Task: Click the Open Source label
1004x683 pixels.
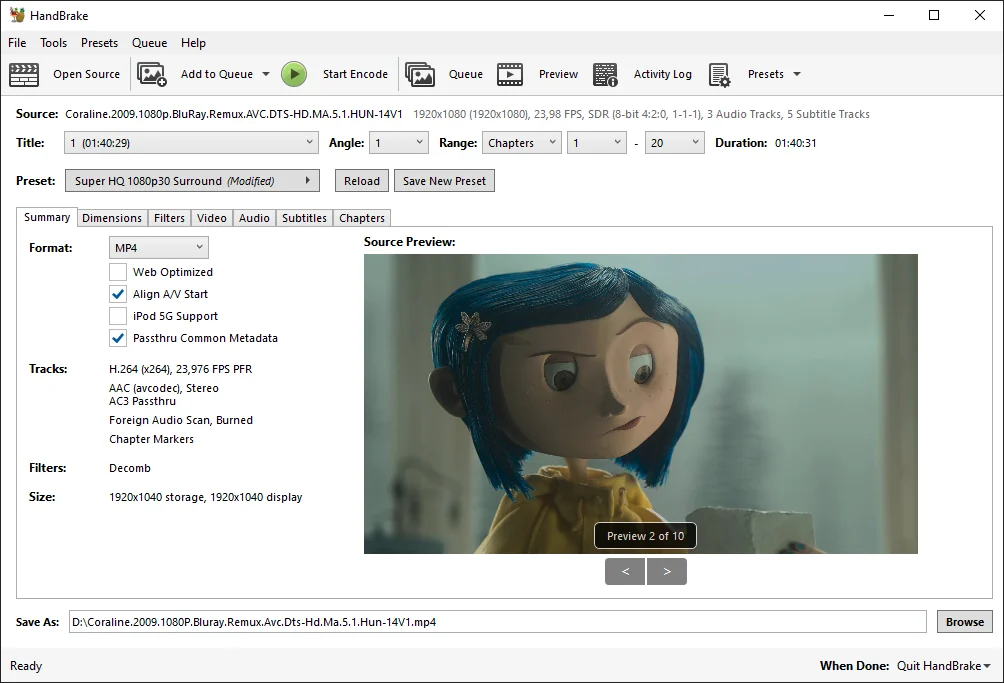Action: point(86,74)
